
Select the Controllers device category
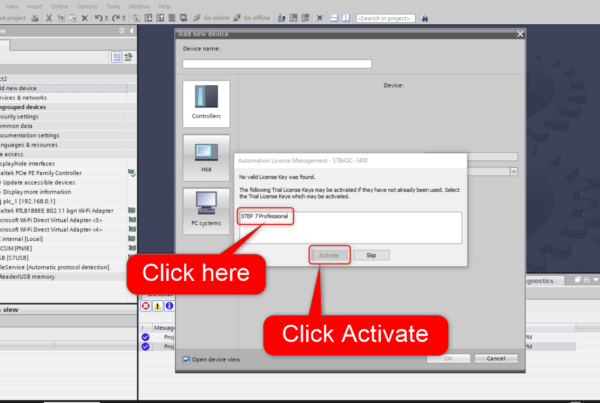coord(206,102)
